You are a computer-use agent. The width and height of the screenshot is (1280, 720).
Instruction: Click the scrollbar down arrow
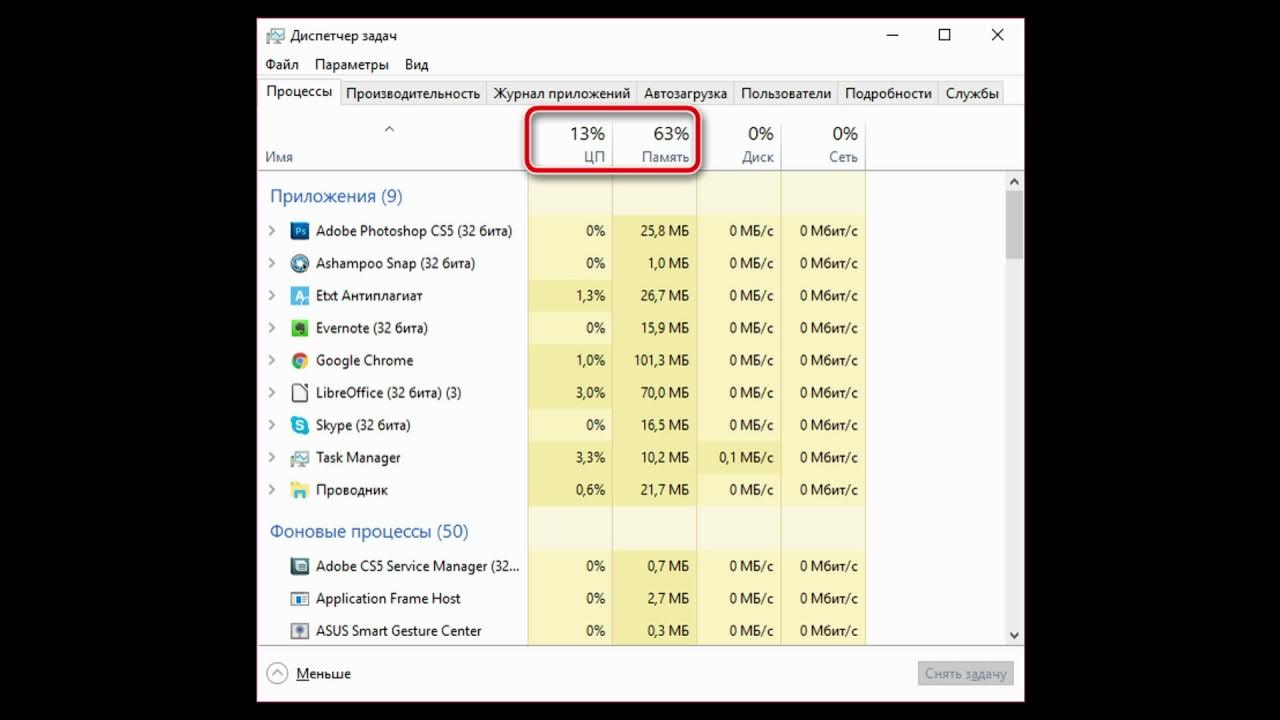(x=1014, y=635)
